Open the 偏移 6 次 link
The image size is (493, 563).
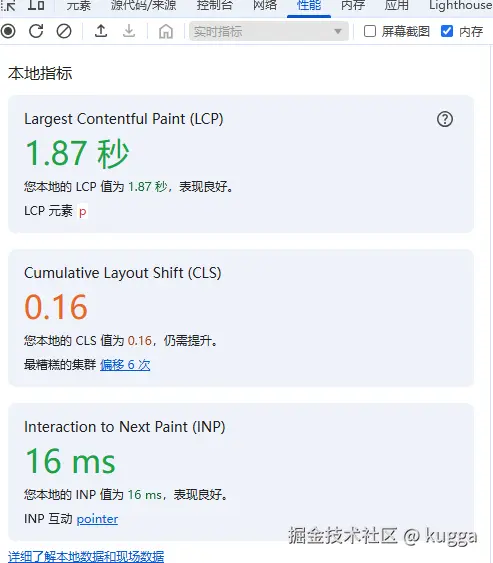[125, 365]
